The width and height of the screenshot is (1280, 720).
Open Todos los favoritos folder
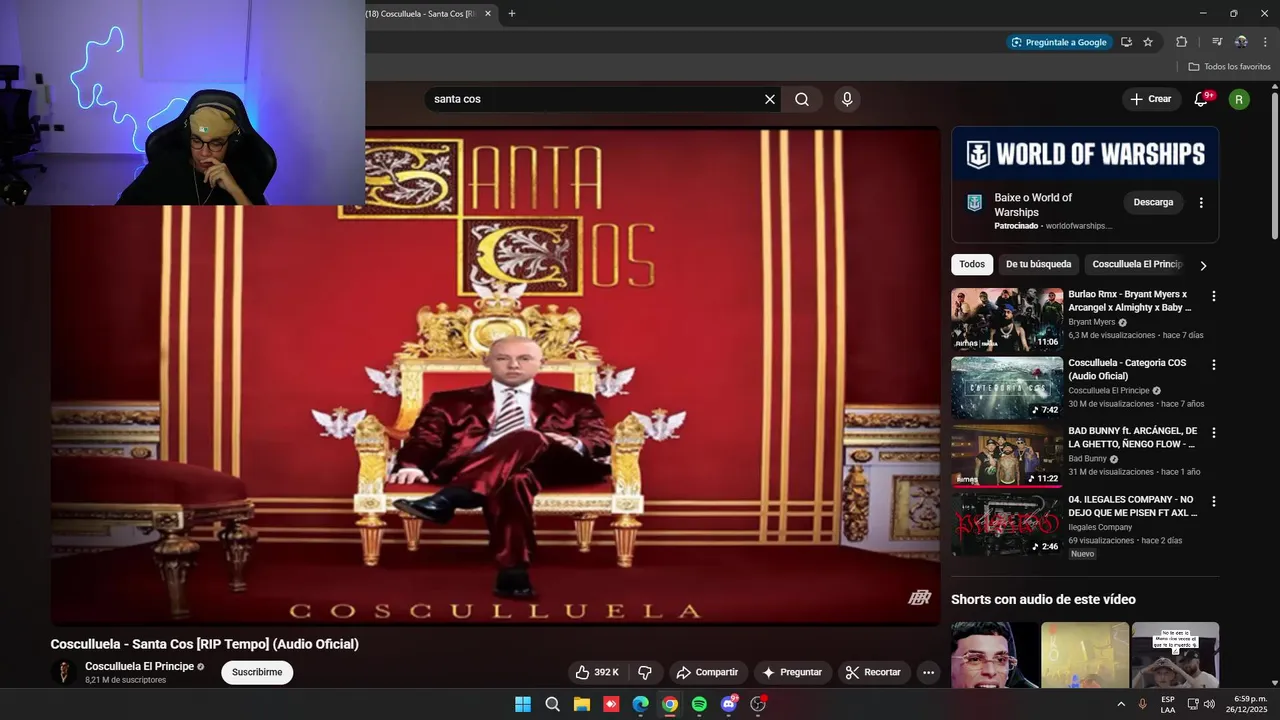pyautogui.click(x=1229, y=67)
